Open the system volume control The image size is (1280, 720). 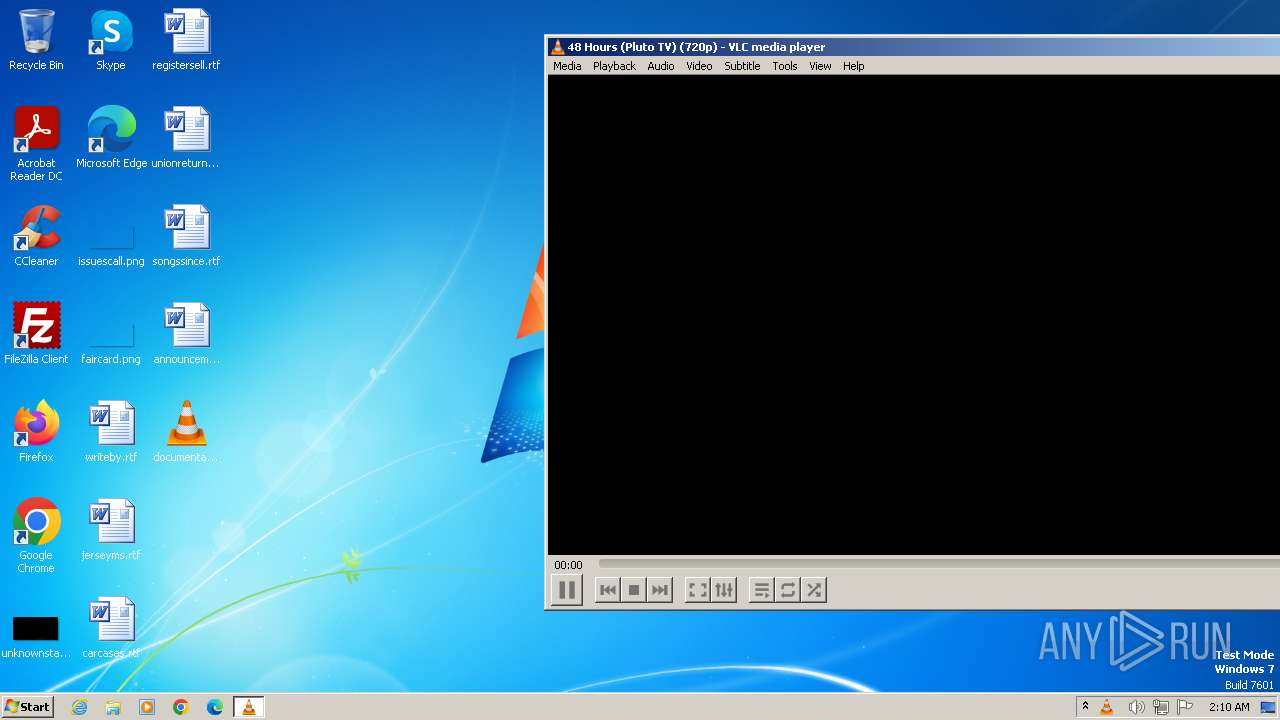[1136, 707]
